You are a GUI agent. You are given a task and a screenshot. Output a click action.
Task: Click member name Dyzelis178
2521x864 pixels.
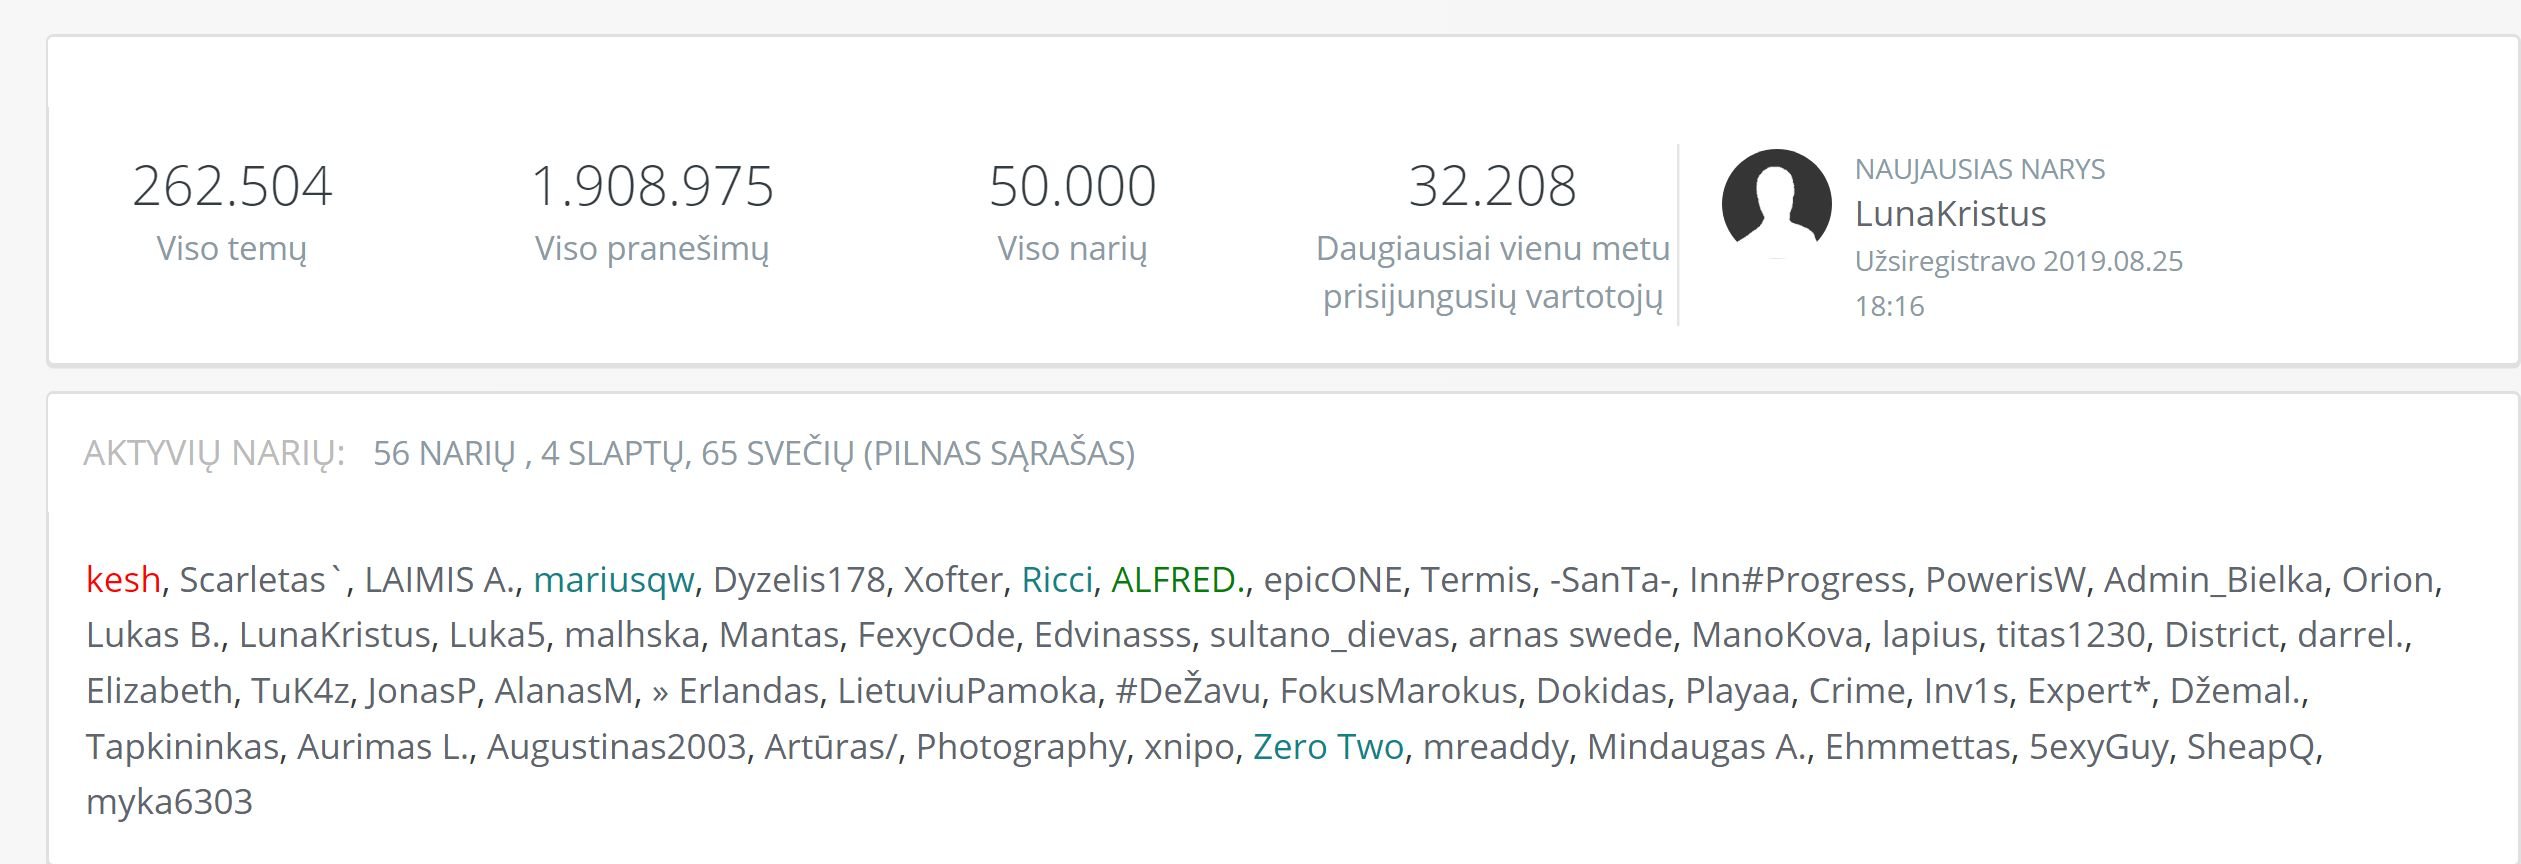799,580
